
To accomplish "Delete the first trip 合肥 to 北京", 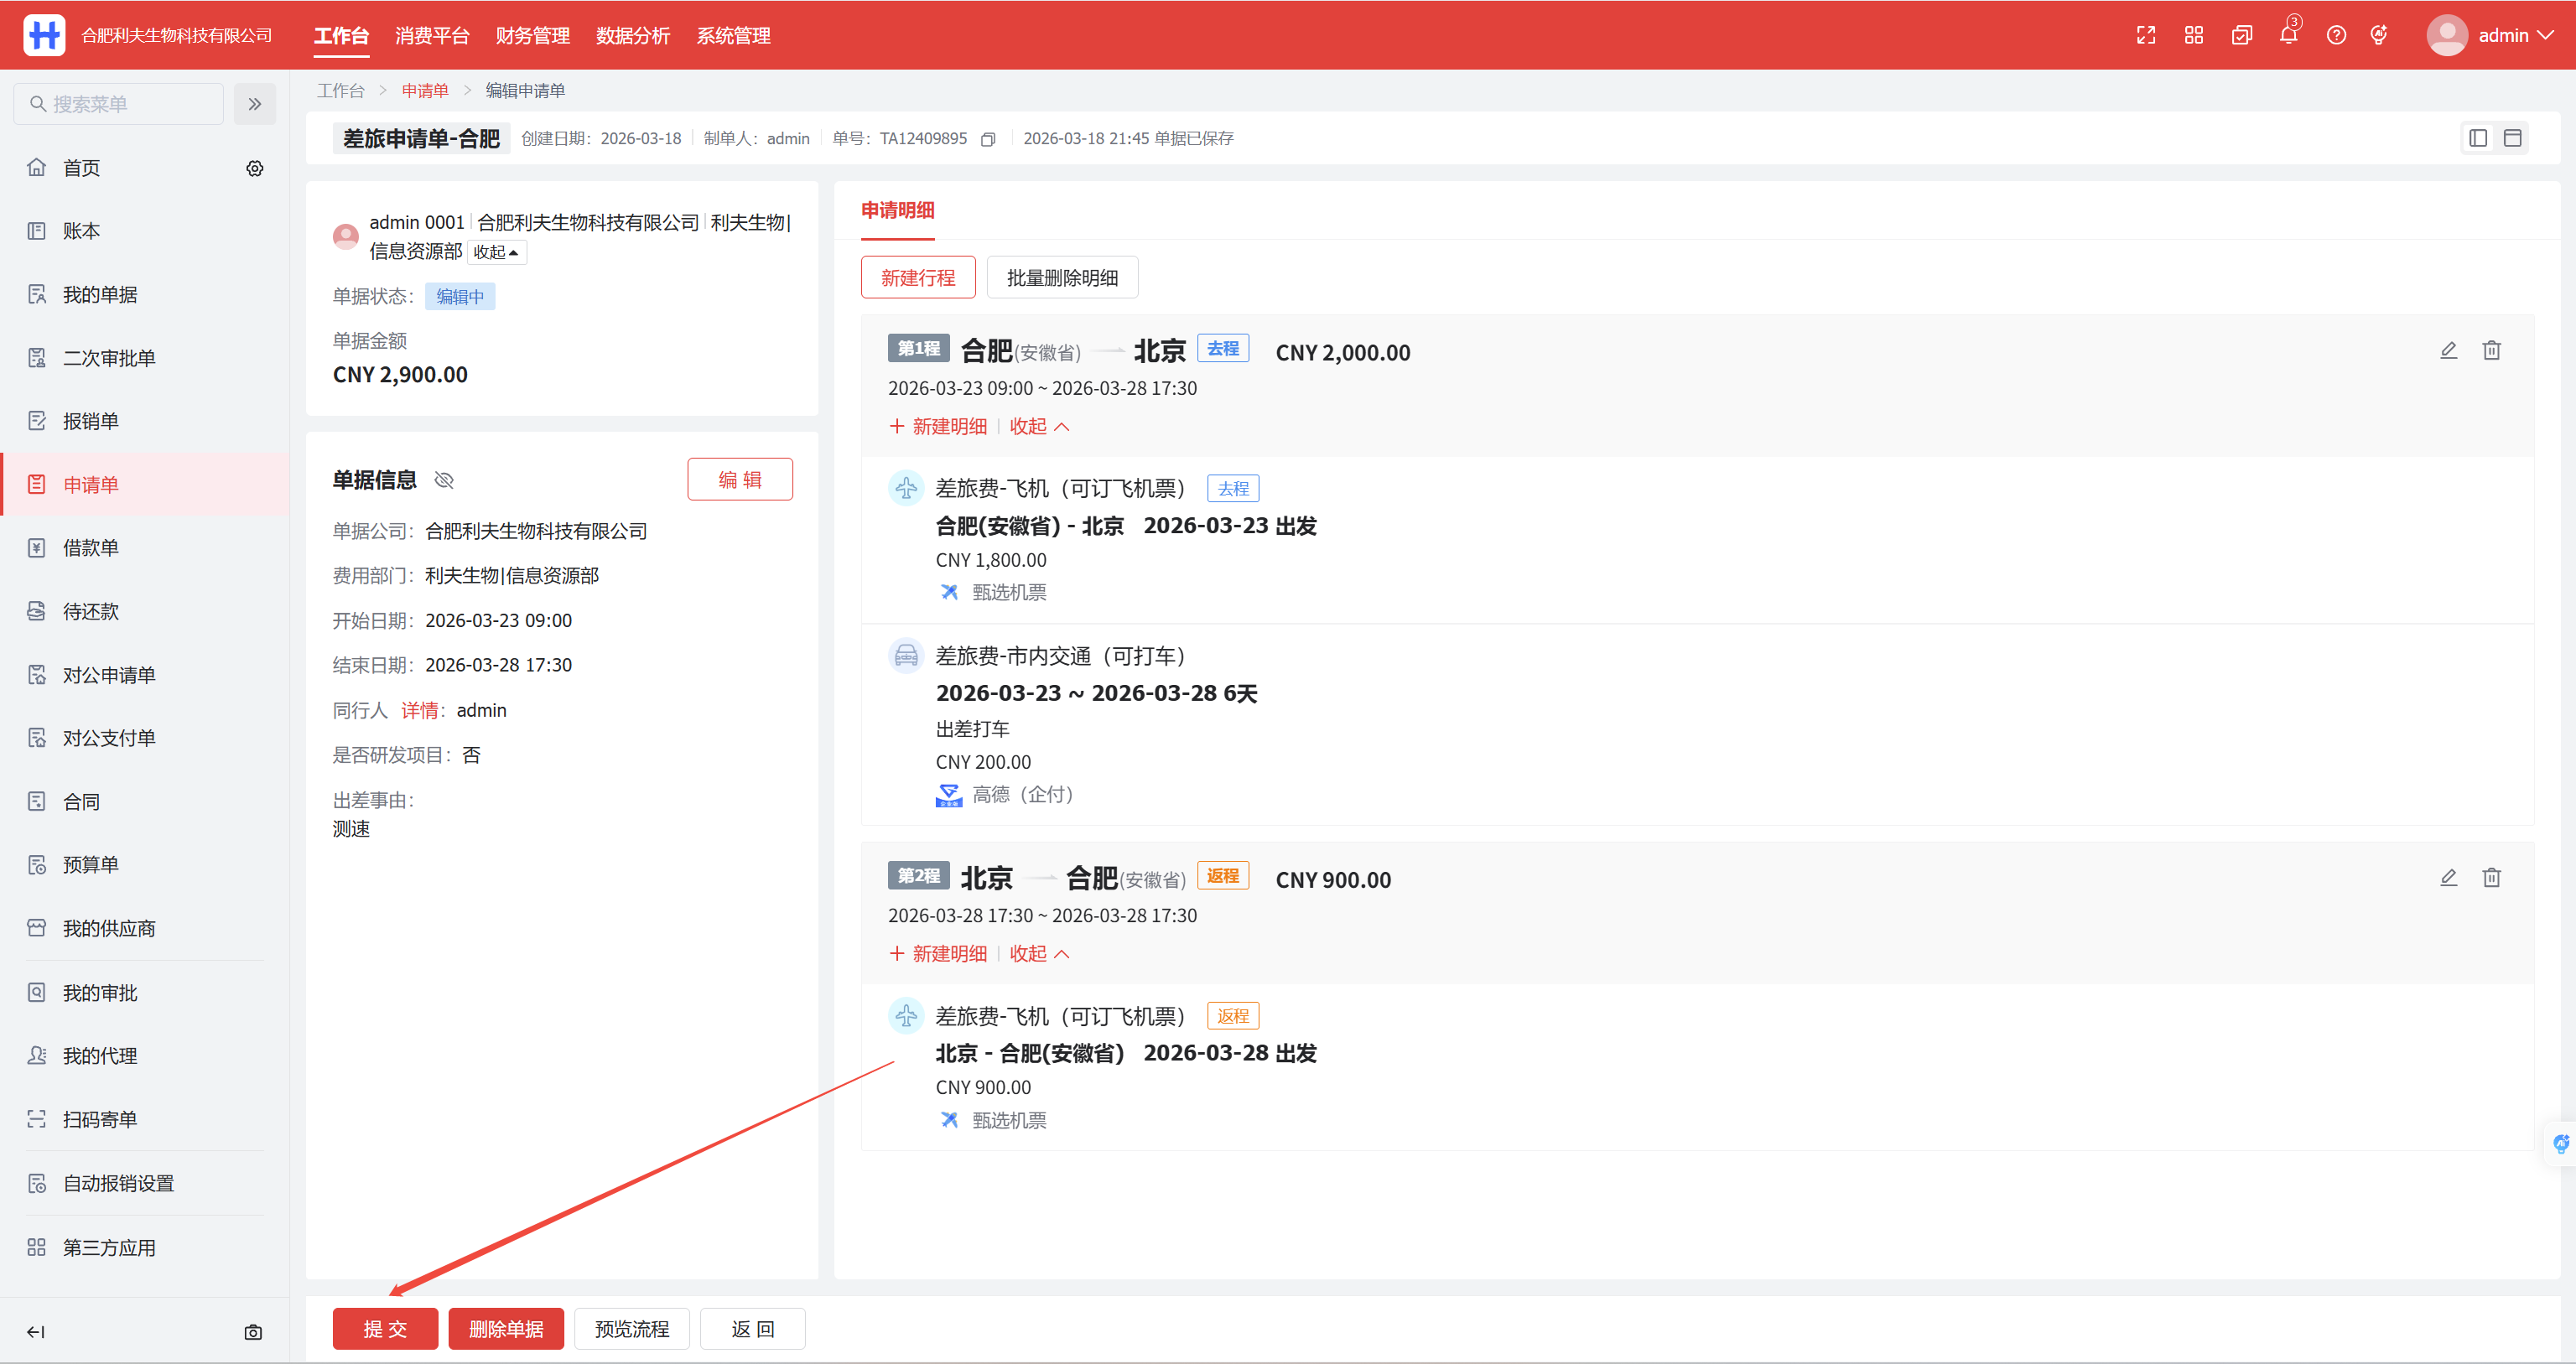I will tap(2491, 350).
